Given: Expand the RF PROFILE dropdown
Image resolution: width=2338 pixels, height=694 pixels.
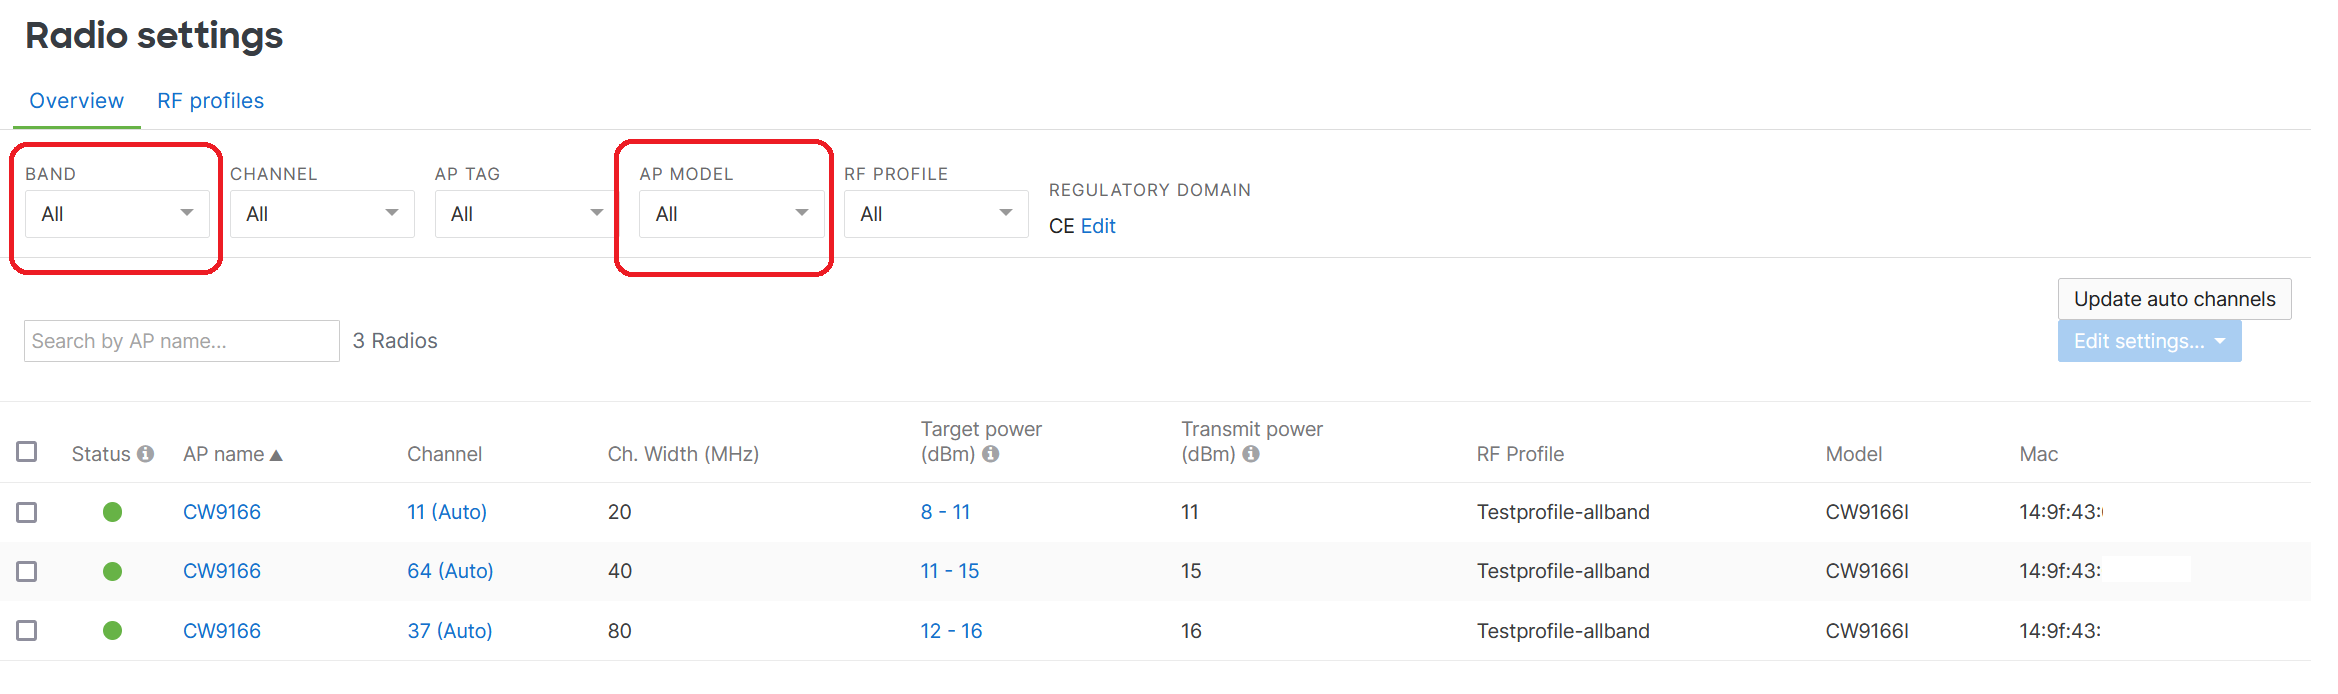Looking at the screenshot, I should 935,213.
